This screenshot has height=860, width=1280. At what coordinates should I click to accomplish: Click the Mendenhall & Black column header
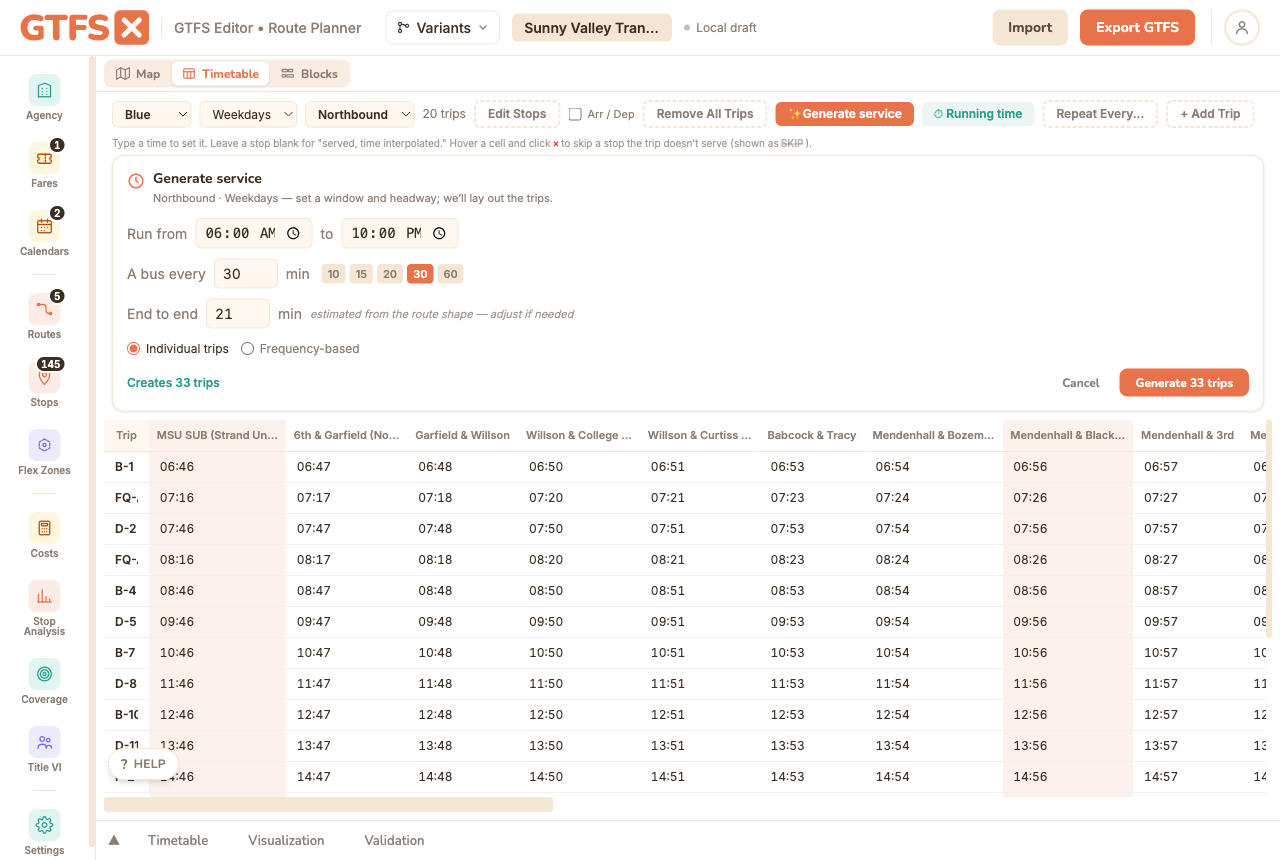[1068, 435]
